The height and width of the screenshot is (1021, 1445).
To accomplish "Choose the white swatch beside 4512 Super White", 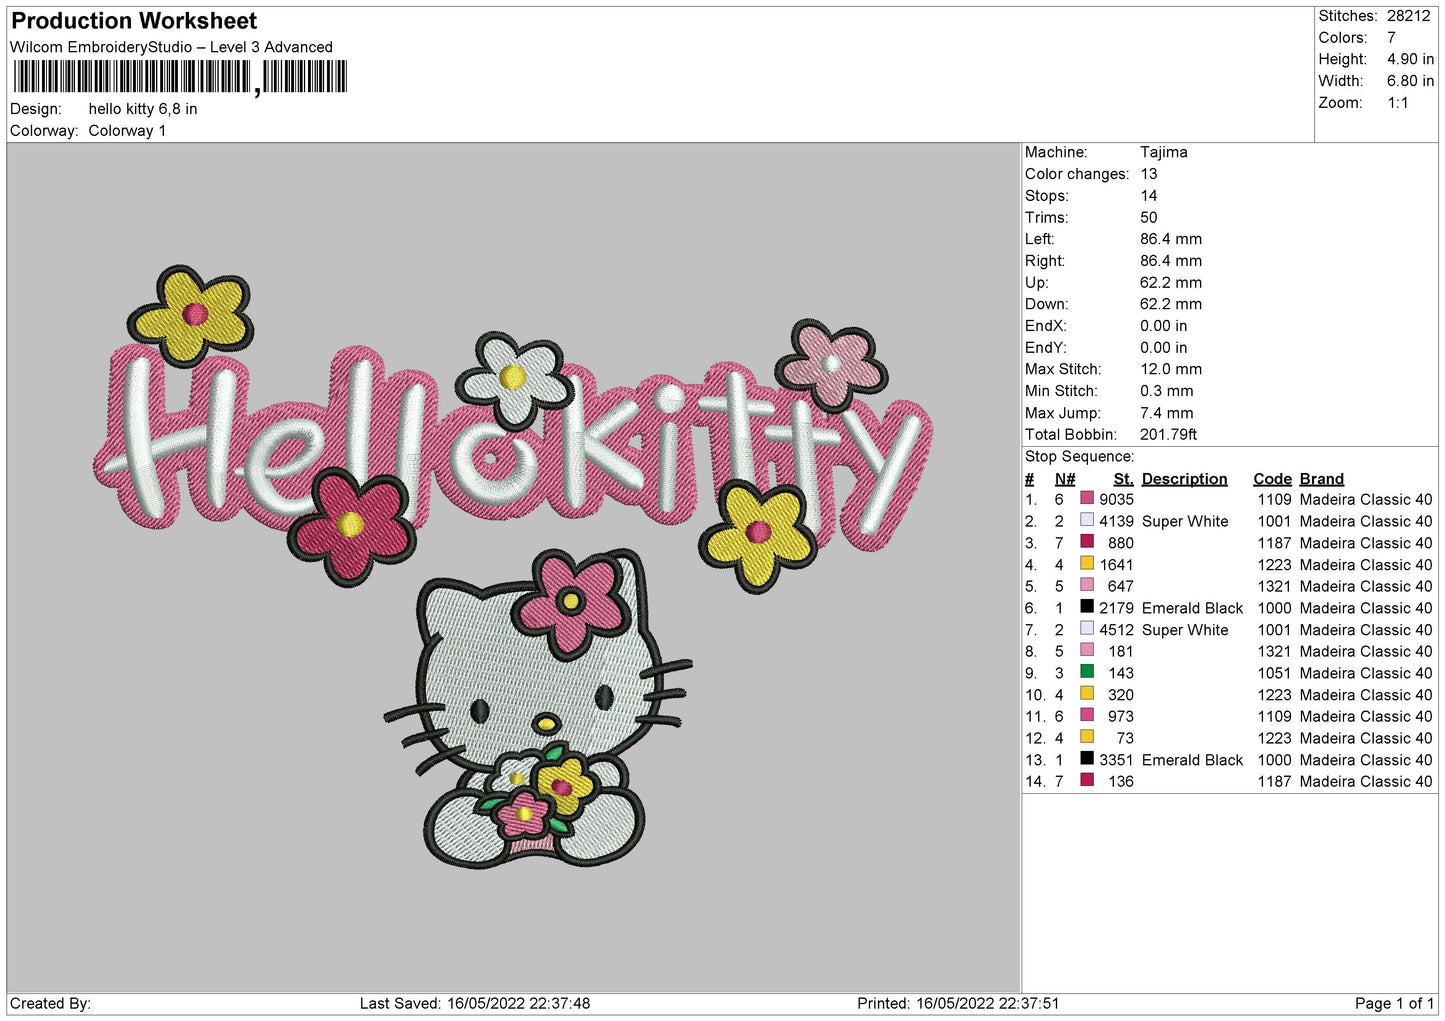I will point(1087,629).
